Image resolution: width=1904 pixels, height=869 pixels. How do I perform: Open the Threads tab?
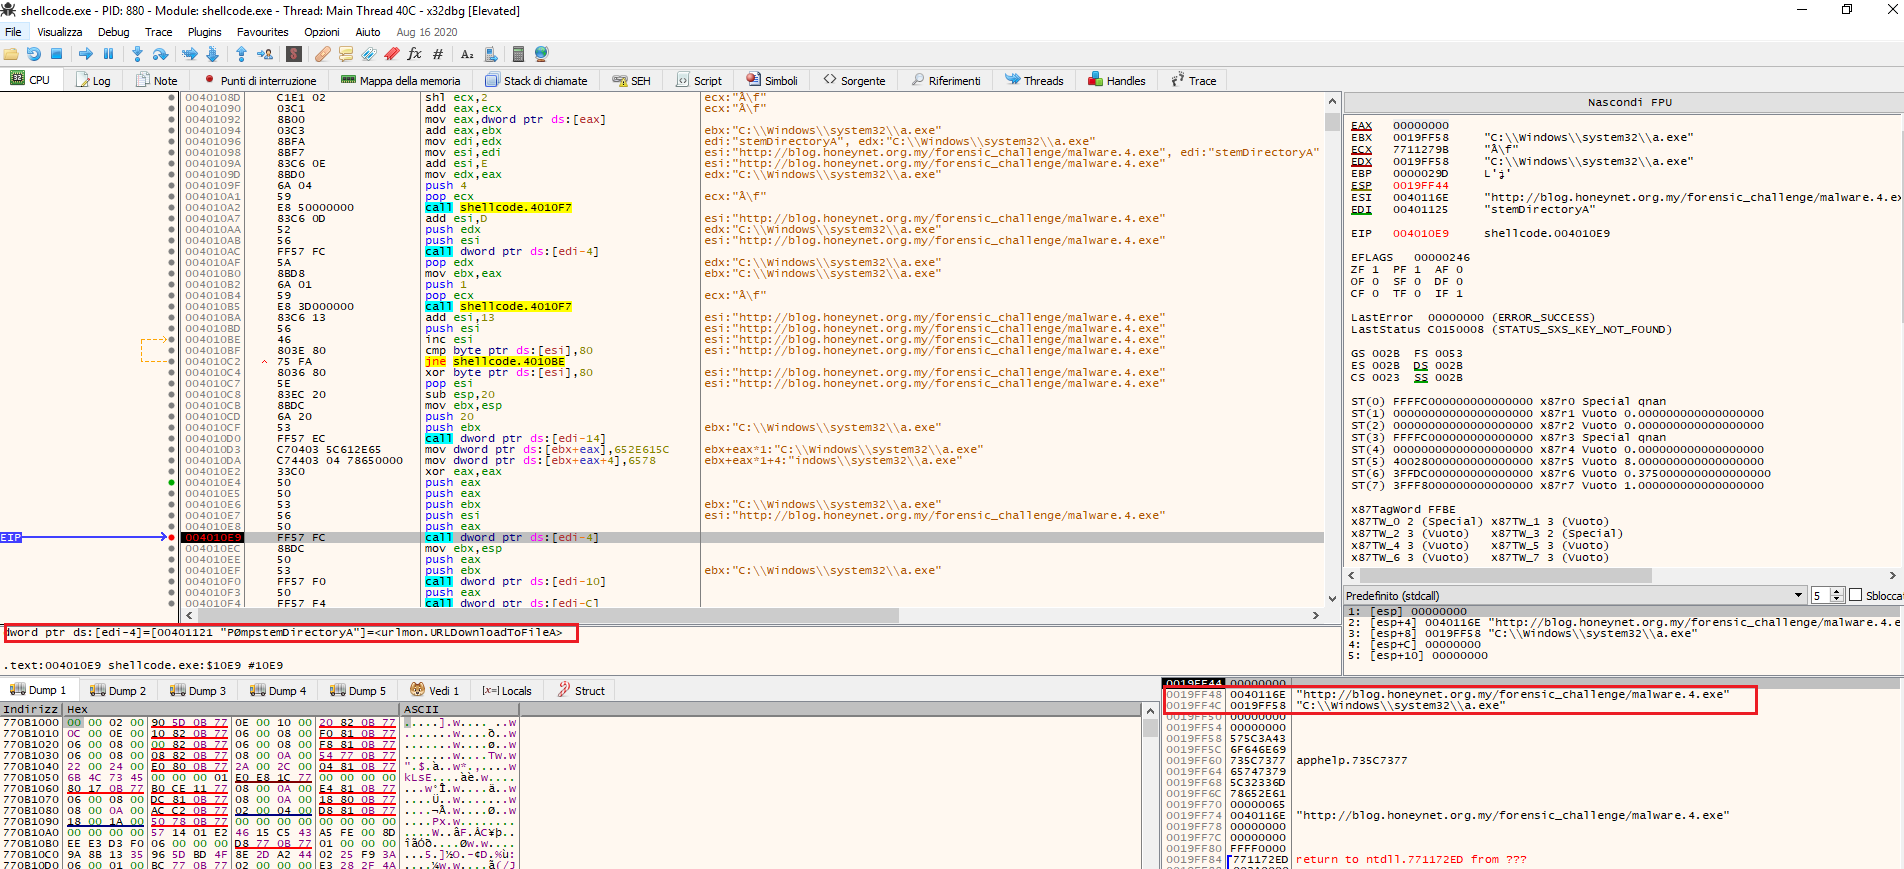coord(1034,81)
